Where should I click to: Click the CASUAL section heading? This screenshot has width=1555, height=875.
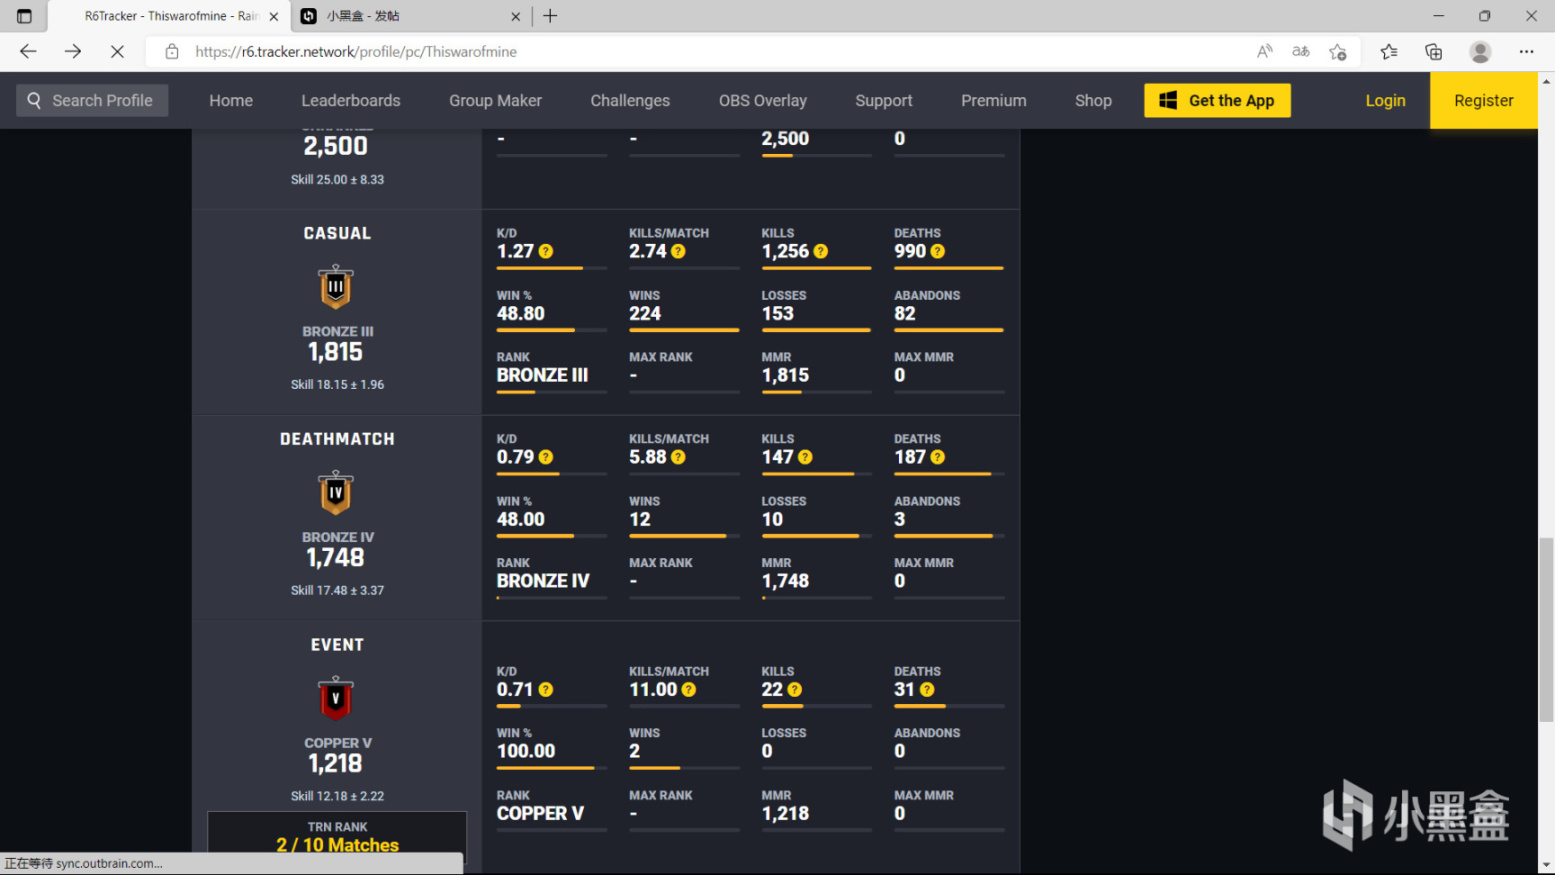(337, 233)
